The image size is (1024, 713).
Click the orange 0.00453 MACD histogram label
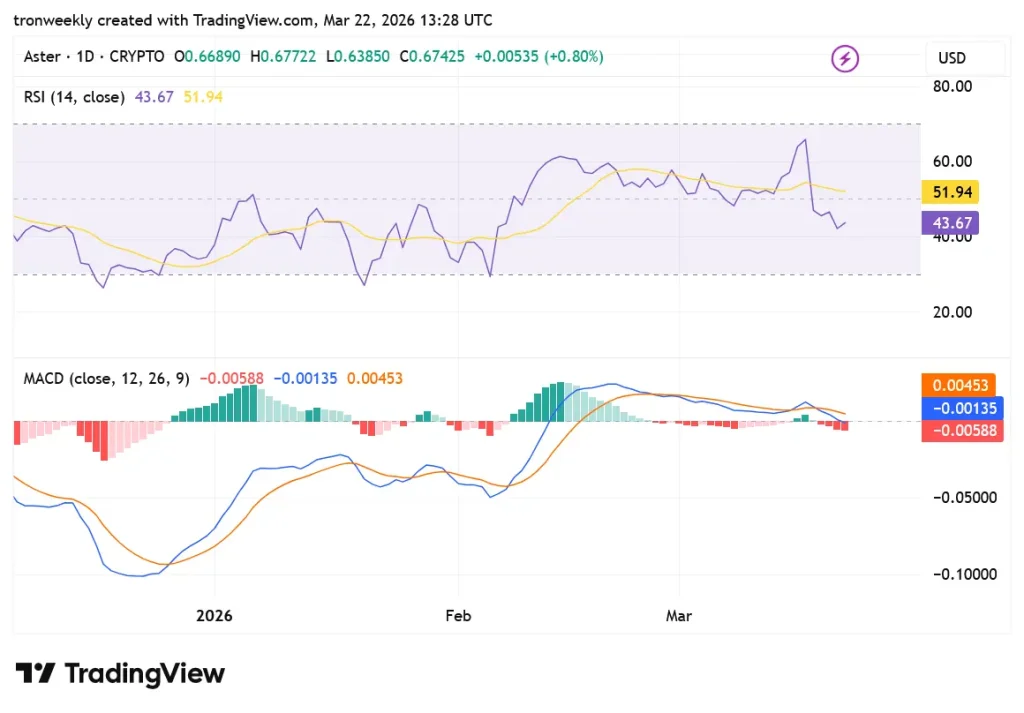(959, 384)
